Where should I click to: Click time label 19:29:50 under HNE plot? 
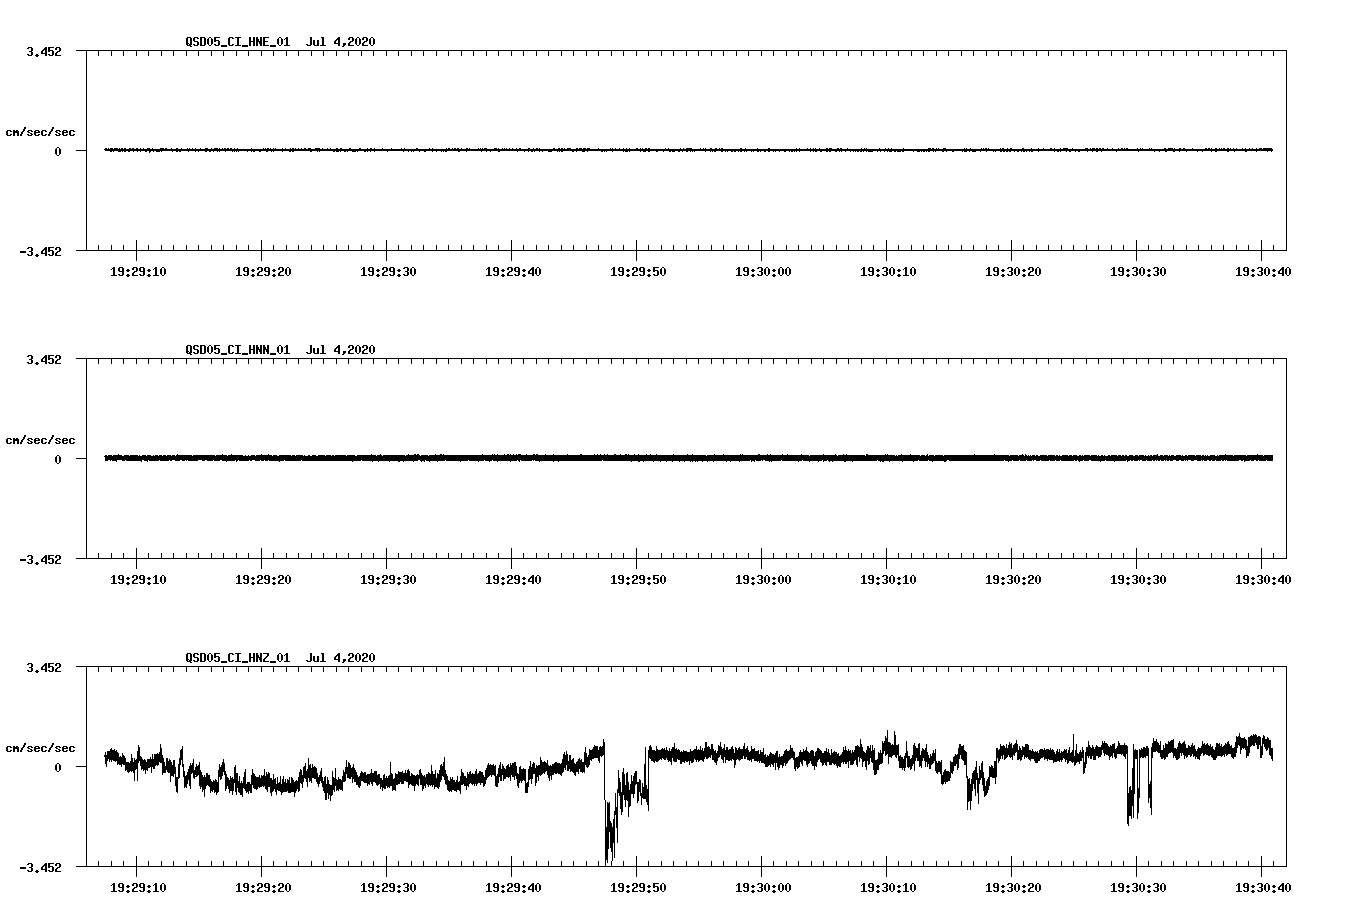click(638, 271)
